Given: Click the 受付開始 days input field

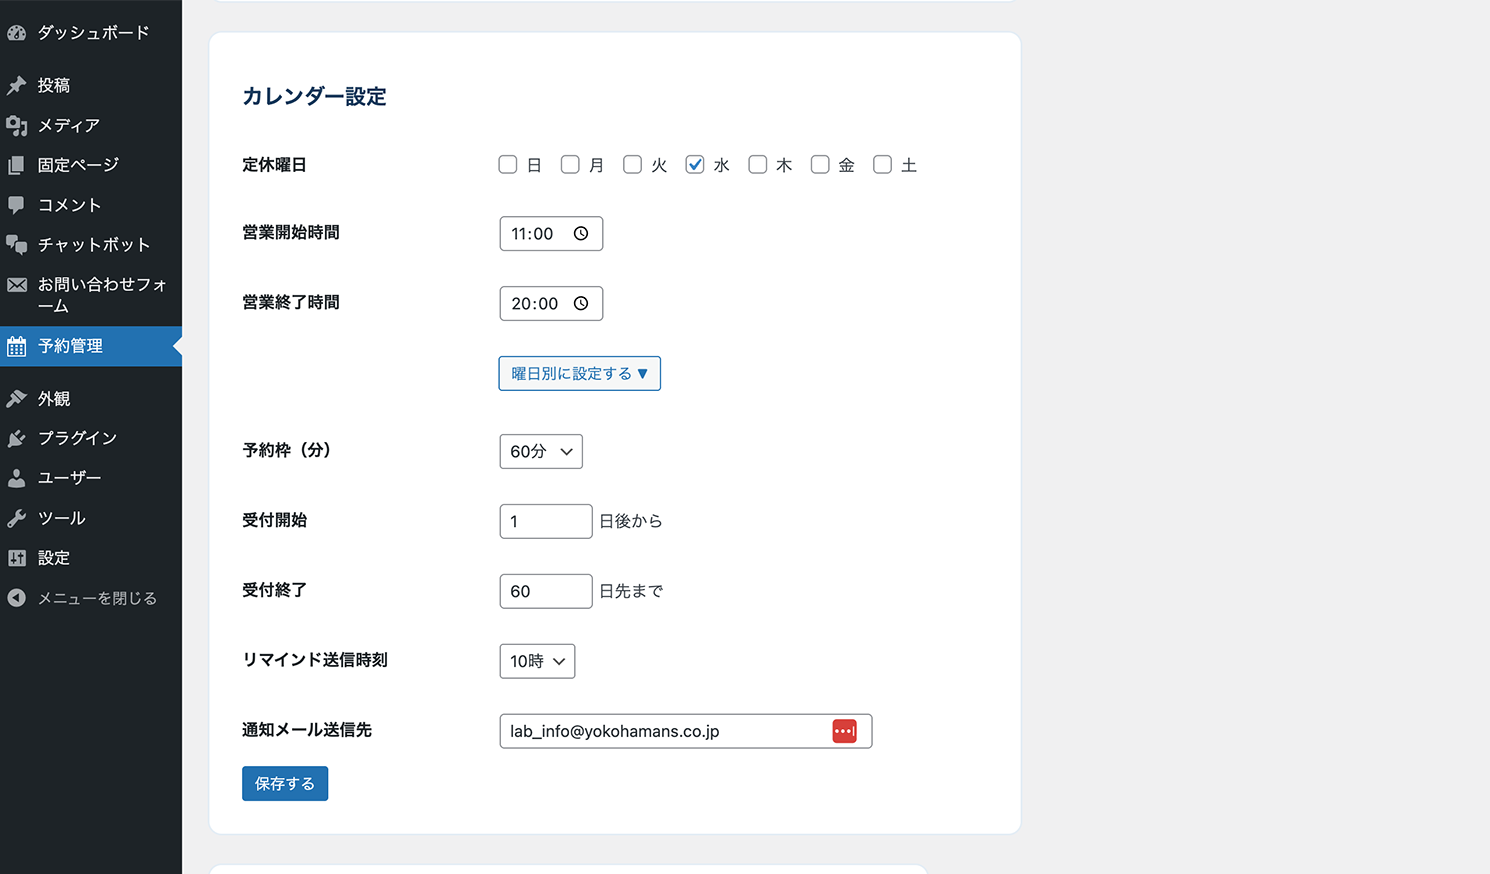Looking at the screenshot, I should [545, 521].
